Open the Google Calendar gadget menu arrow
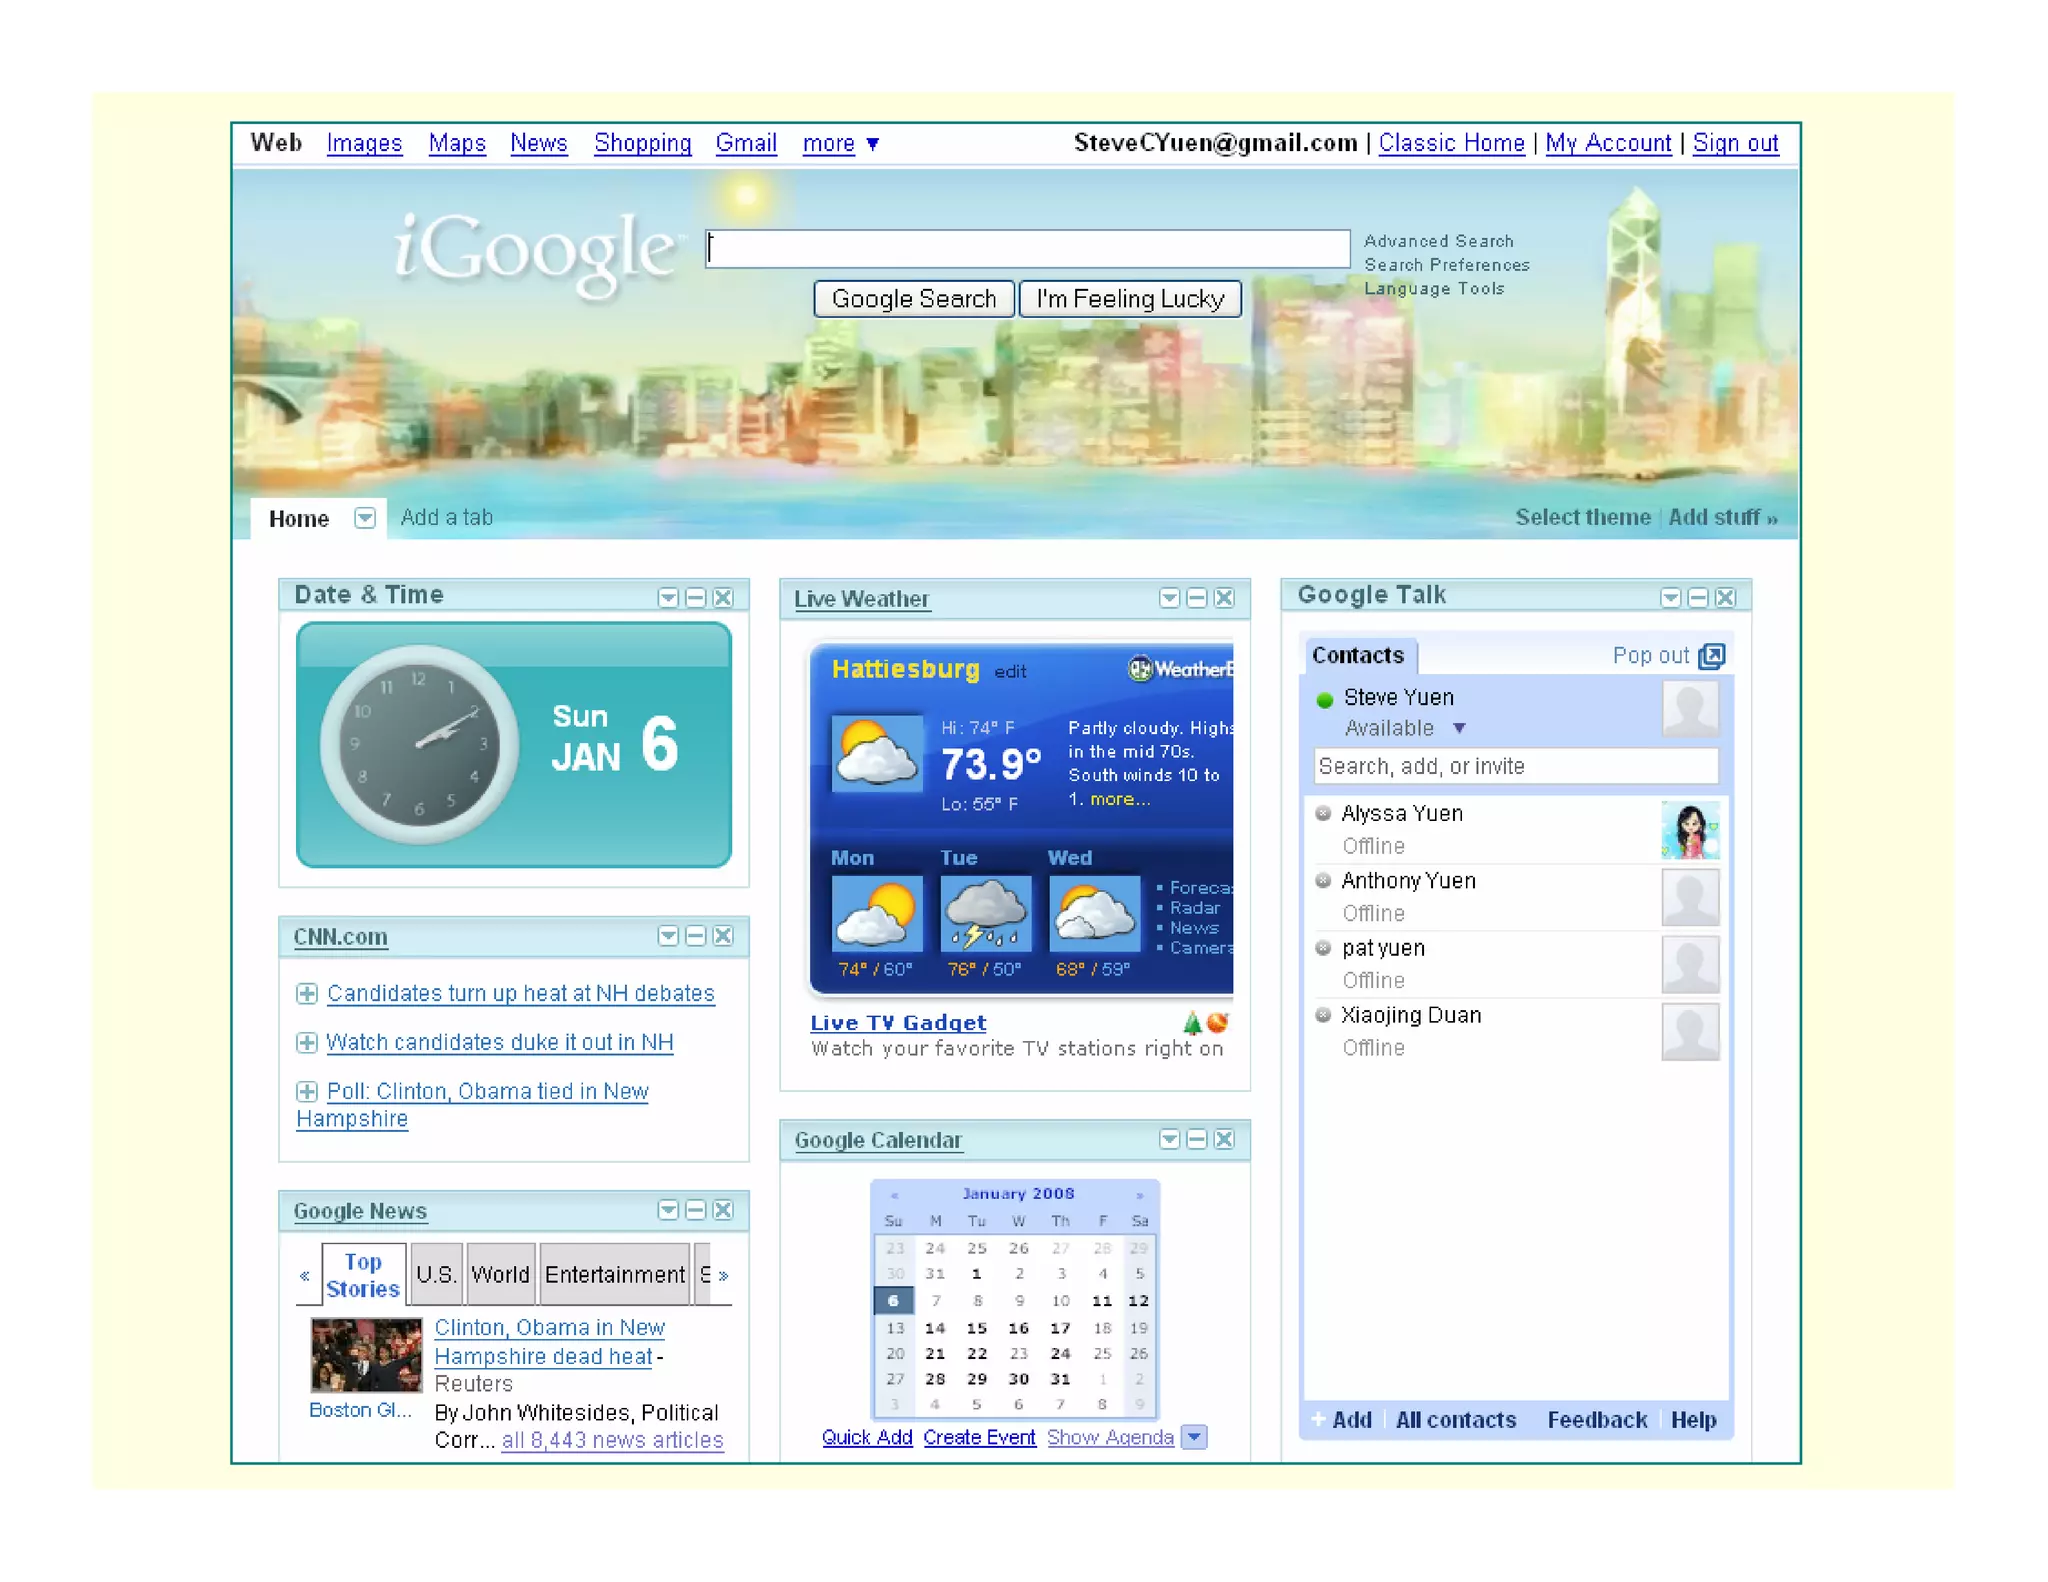 coord(1169,1139)
